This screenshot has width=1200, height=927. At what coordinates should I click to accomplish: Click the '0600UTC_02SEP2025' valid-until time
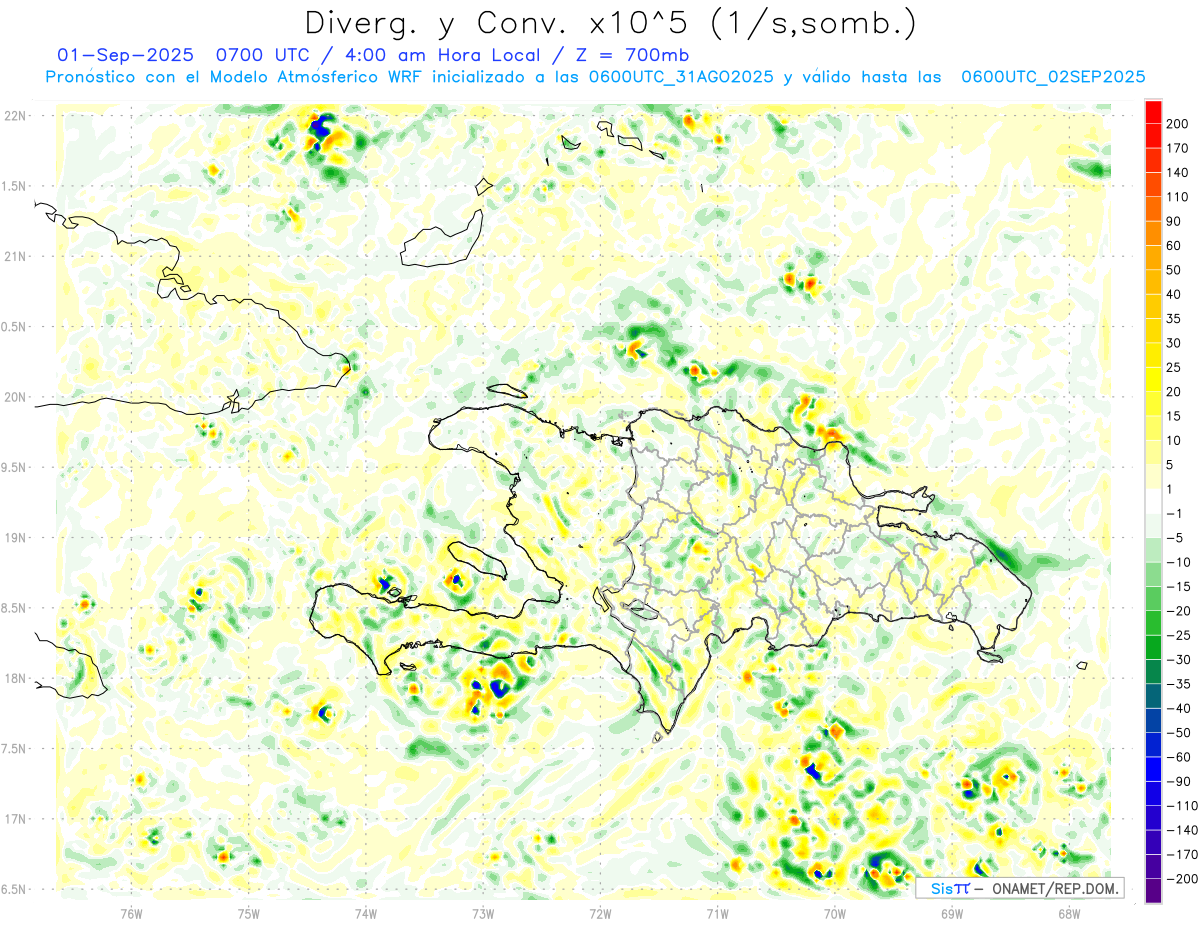point(1053,77)
